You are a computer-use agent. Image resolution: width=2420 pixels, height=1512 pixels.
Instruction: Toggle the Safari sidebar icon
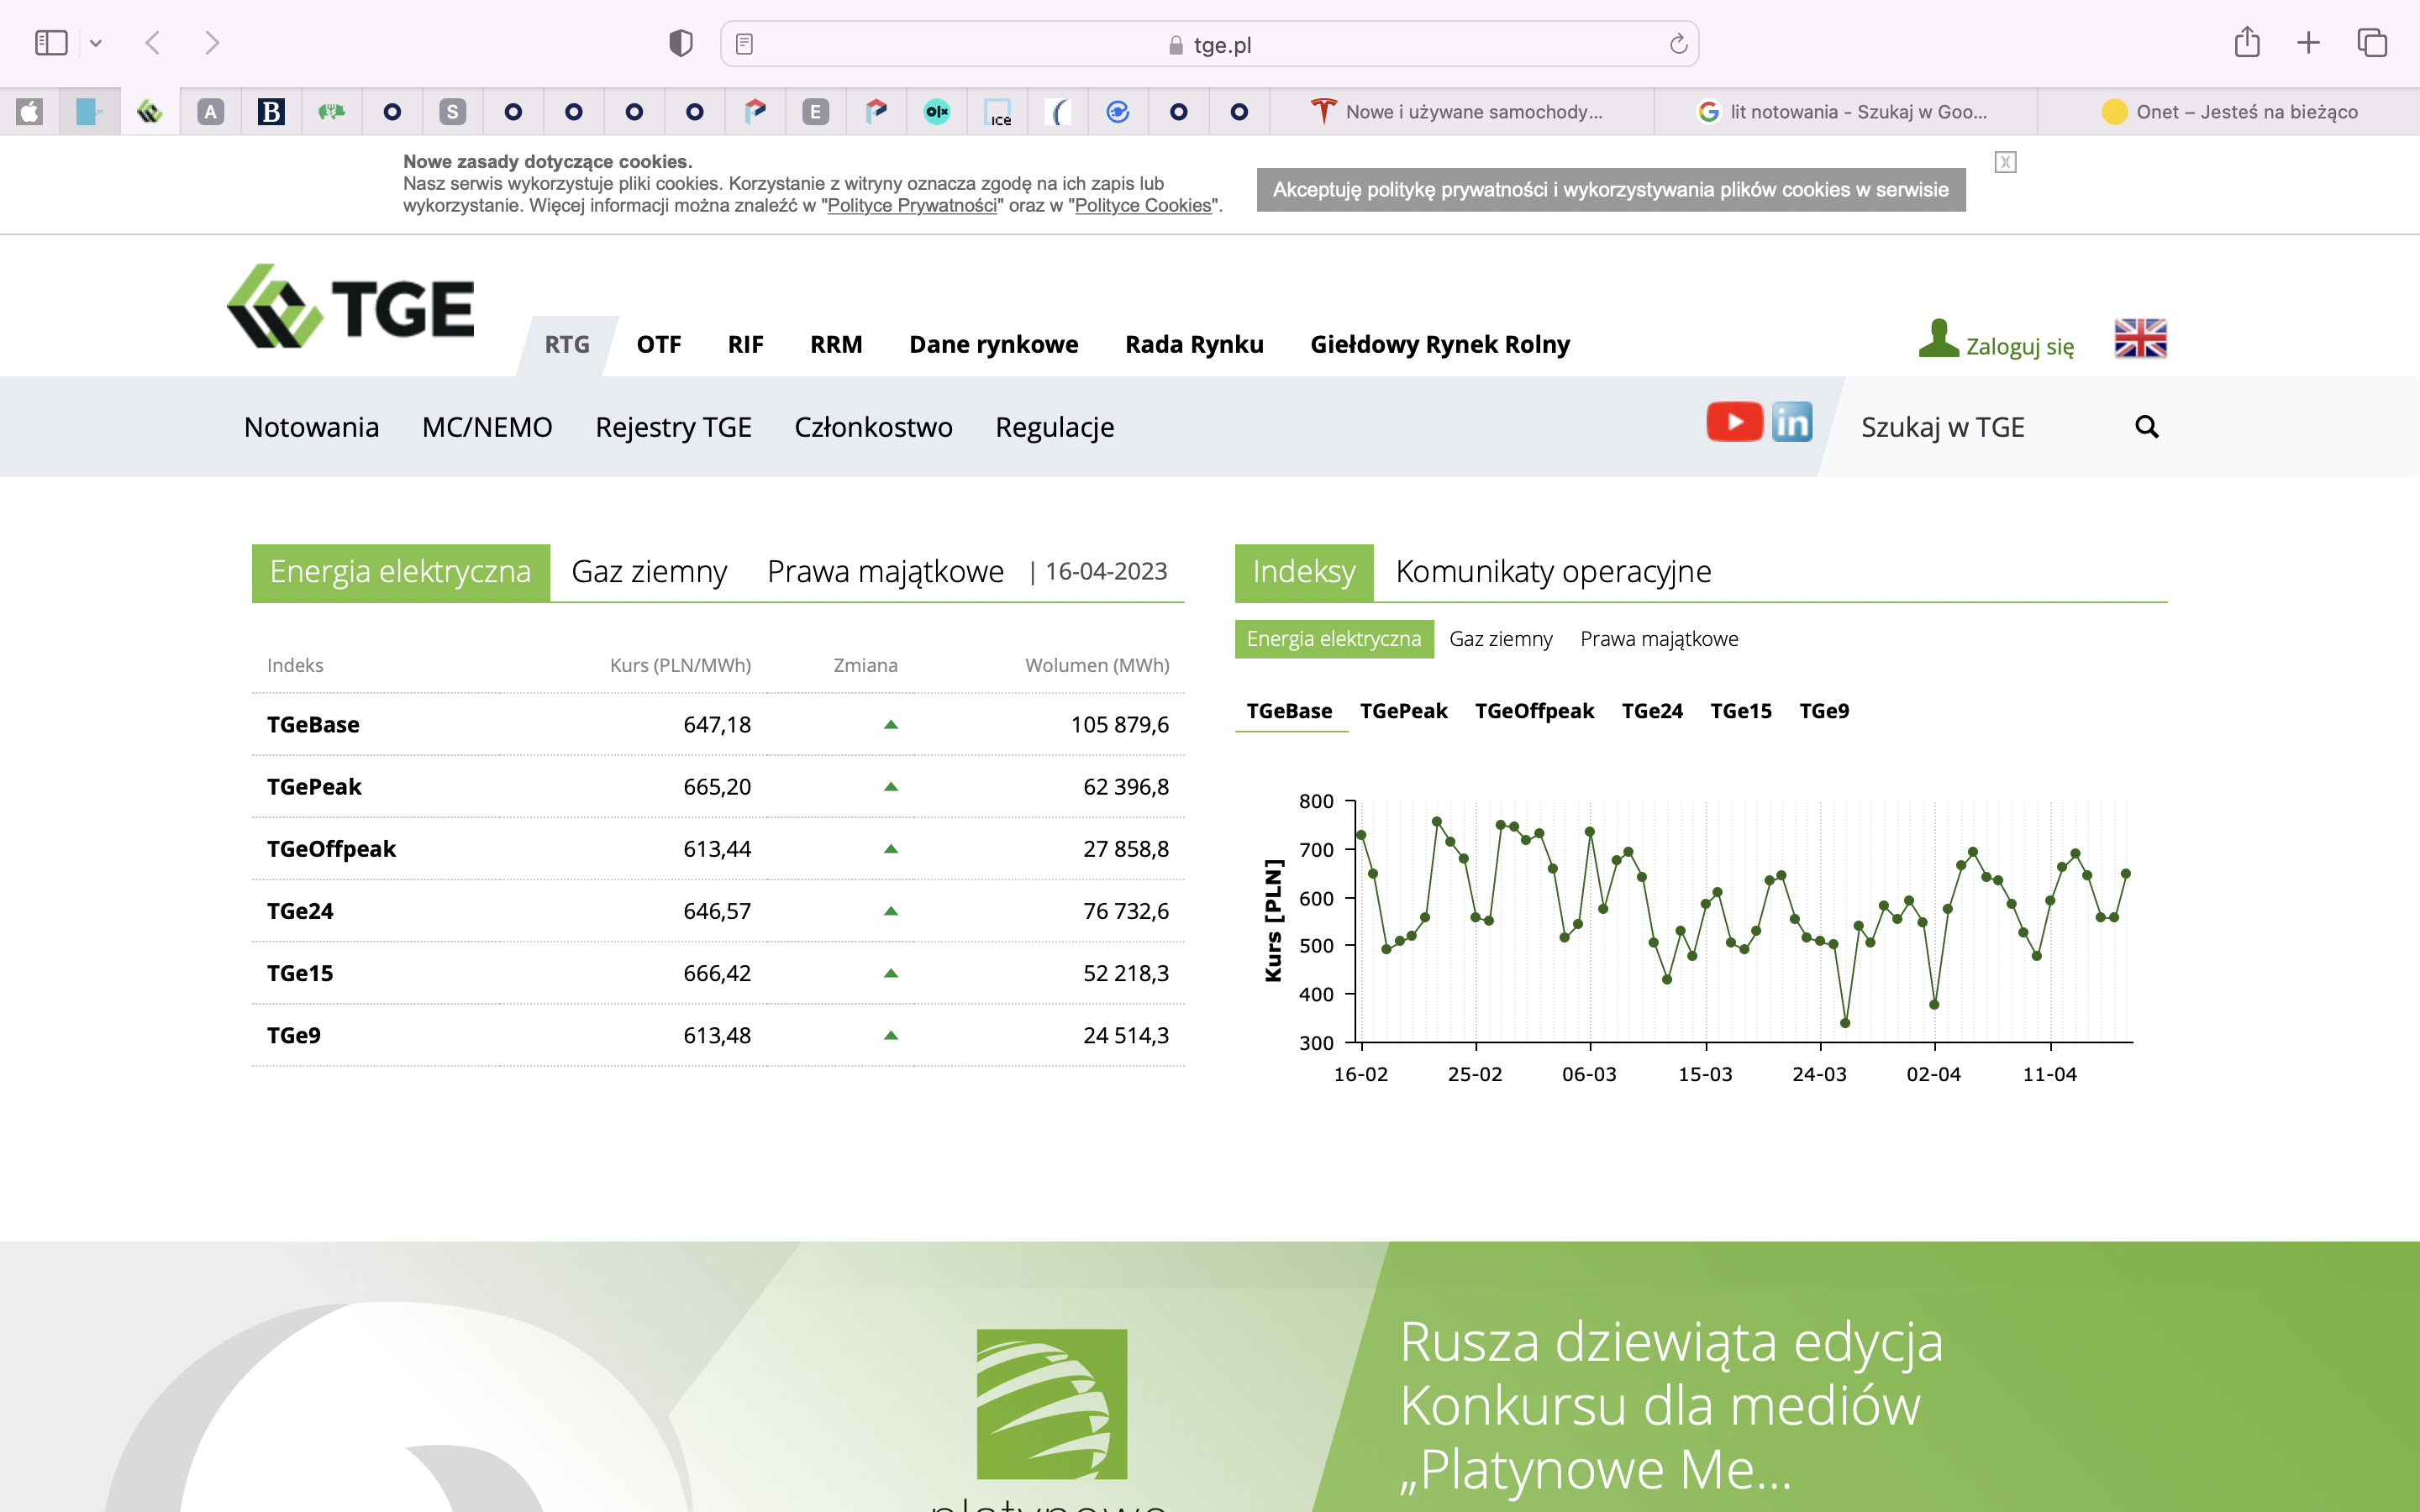[51, 43]
